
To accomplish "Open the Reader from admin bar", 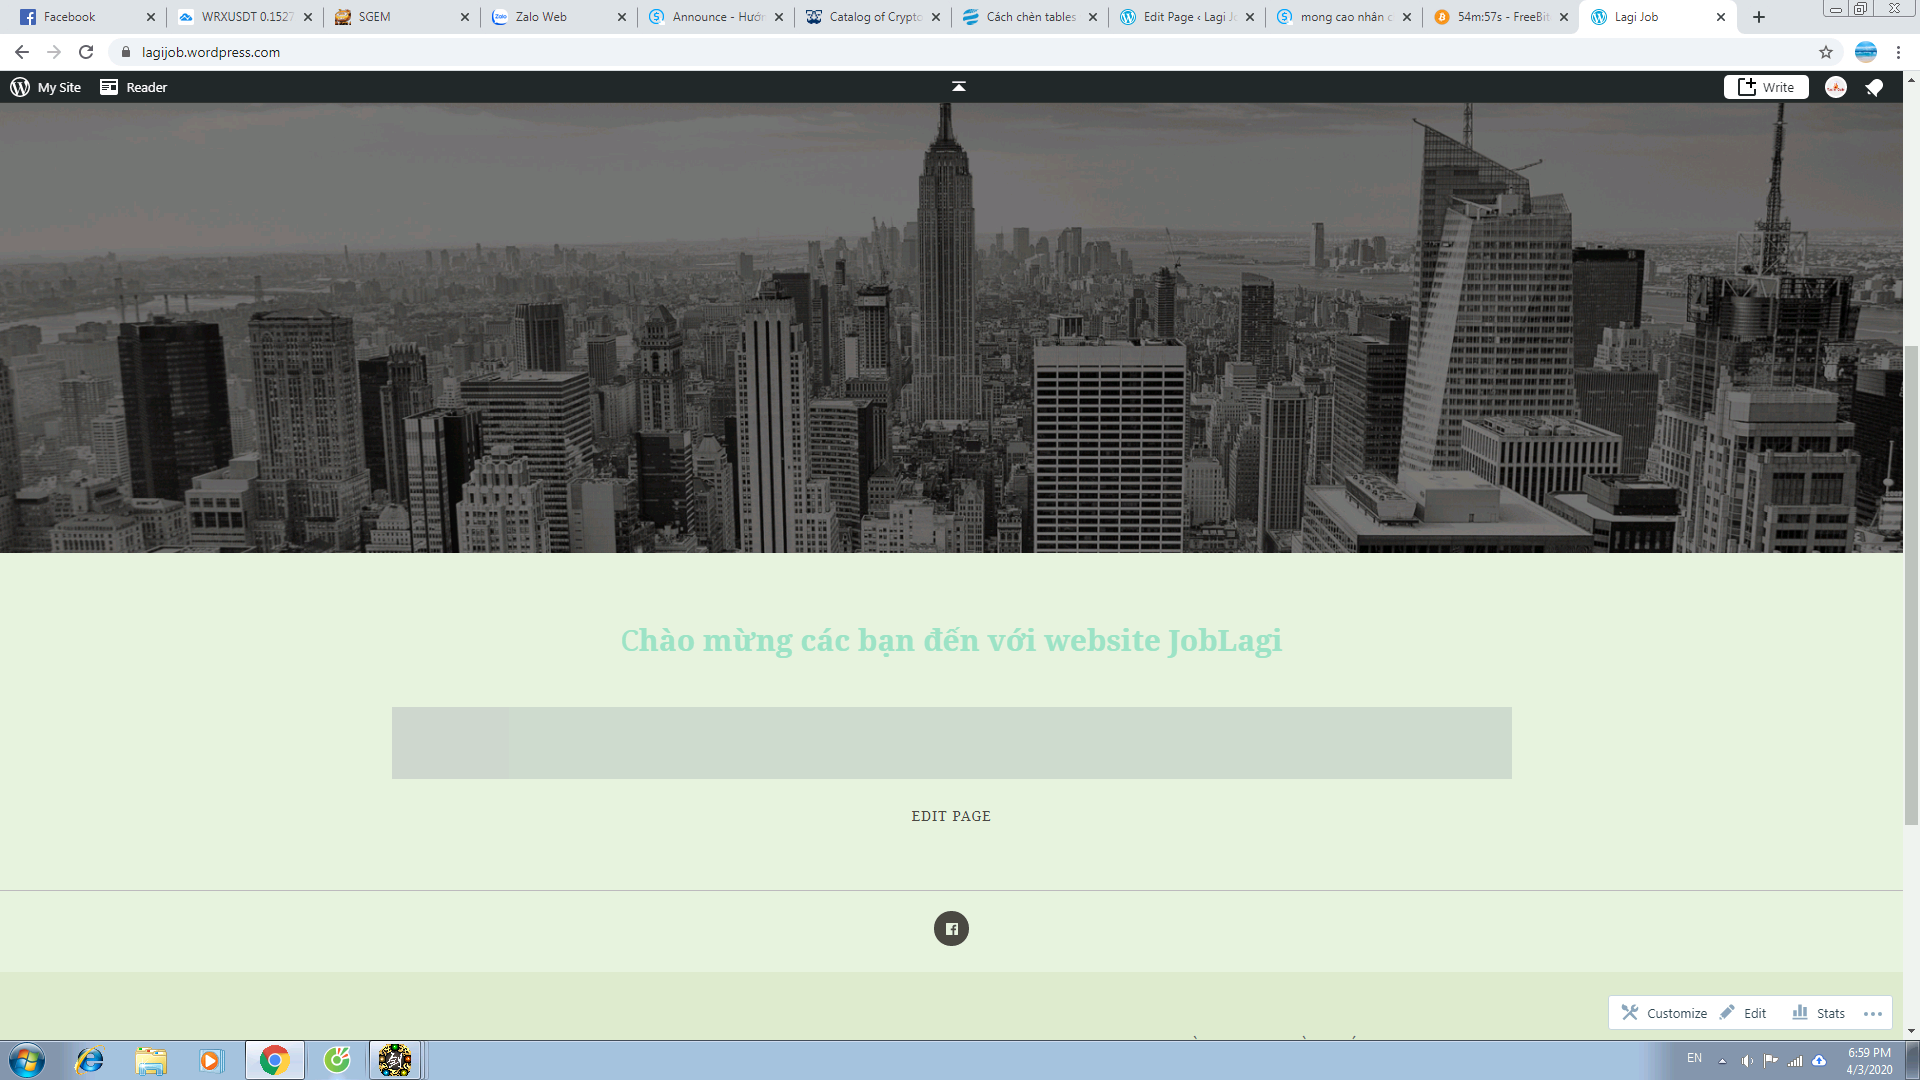I will (134, 87).
